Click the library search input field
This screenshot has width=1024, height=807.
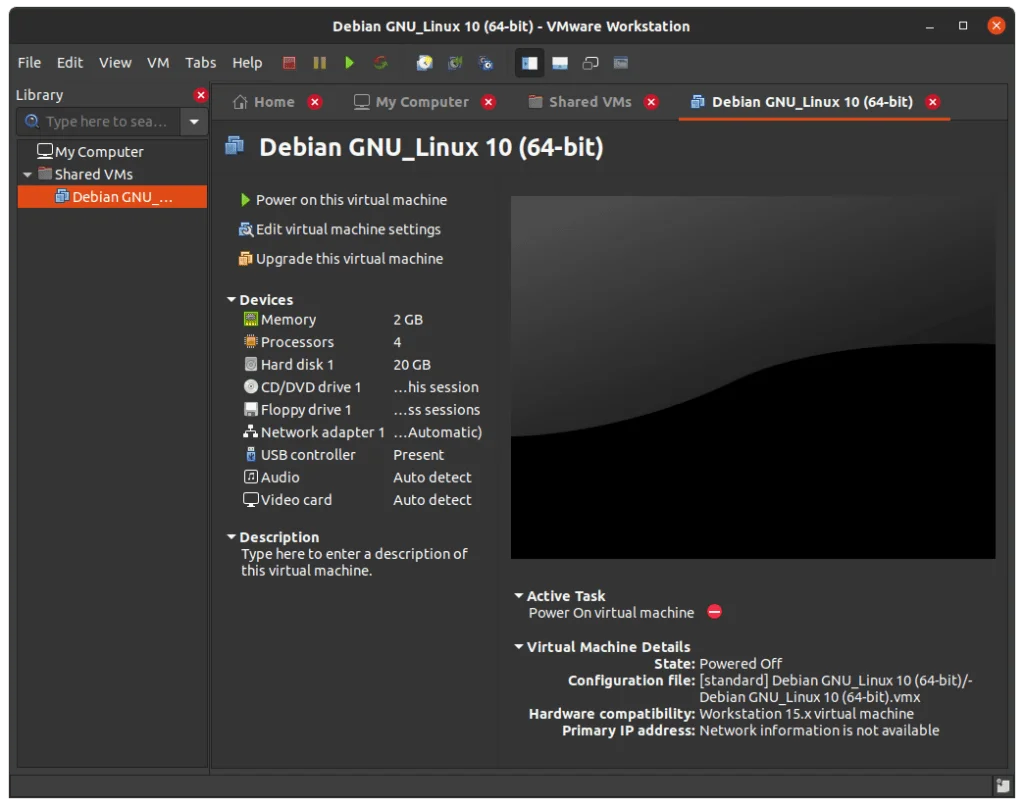(98, 121)
